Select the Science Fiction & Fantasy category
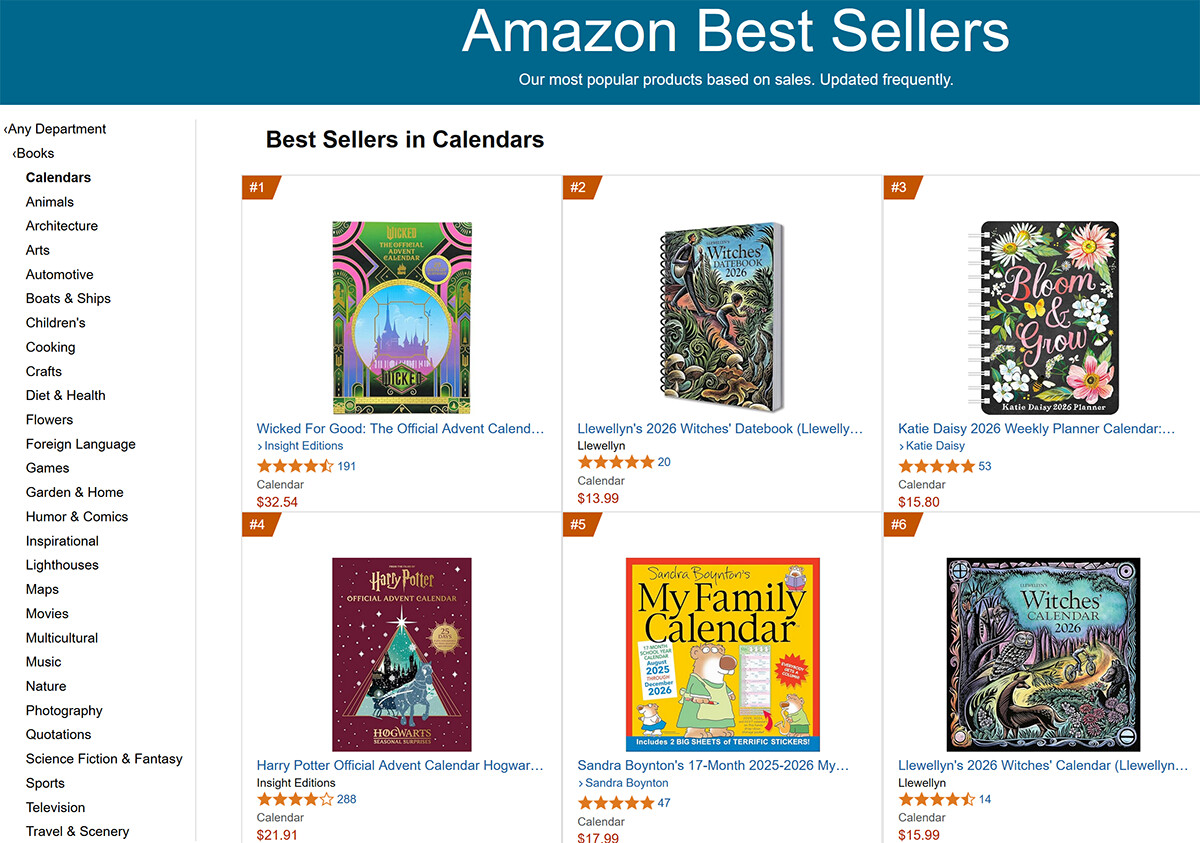 coord(104,759)
